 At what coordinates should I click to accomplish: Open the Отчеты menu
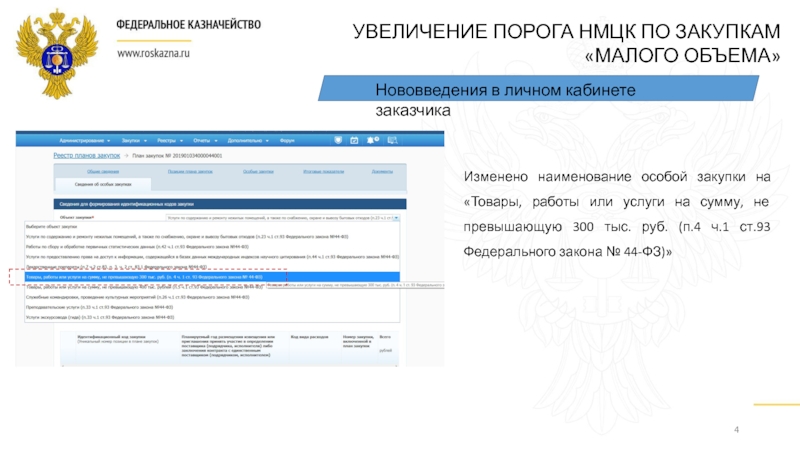(x=205, y=140)
